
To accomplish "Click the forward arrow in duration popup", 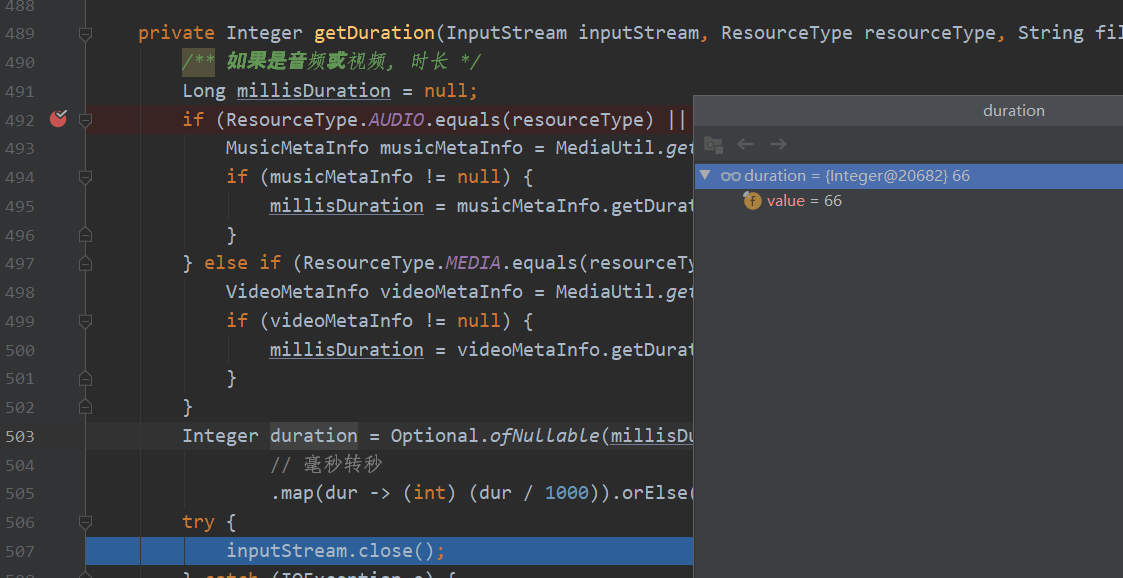I will [778, 144].
